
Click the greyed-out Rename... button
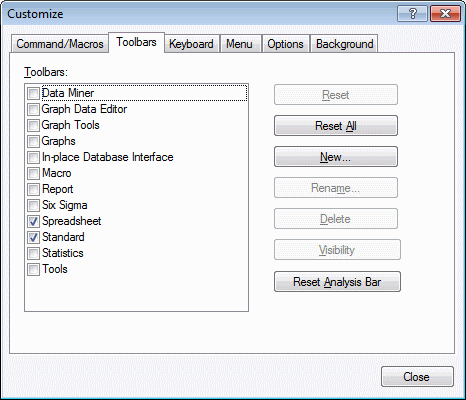[336, 188]
